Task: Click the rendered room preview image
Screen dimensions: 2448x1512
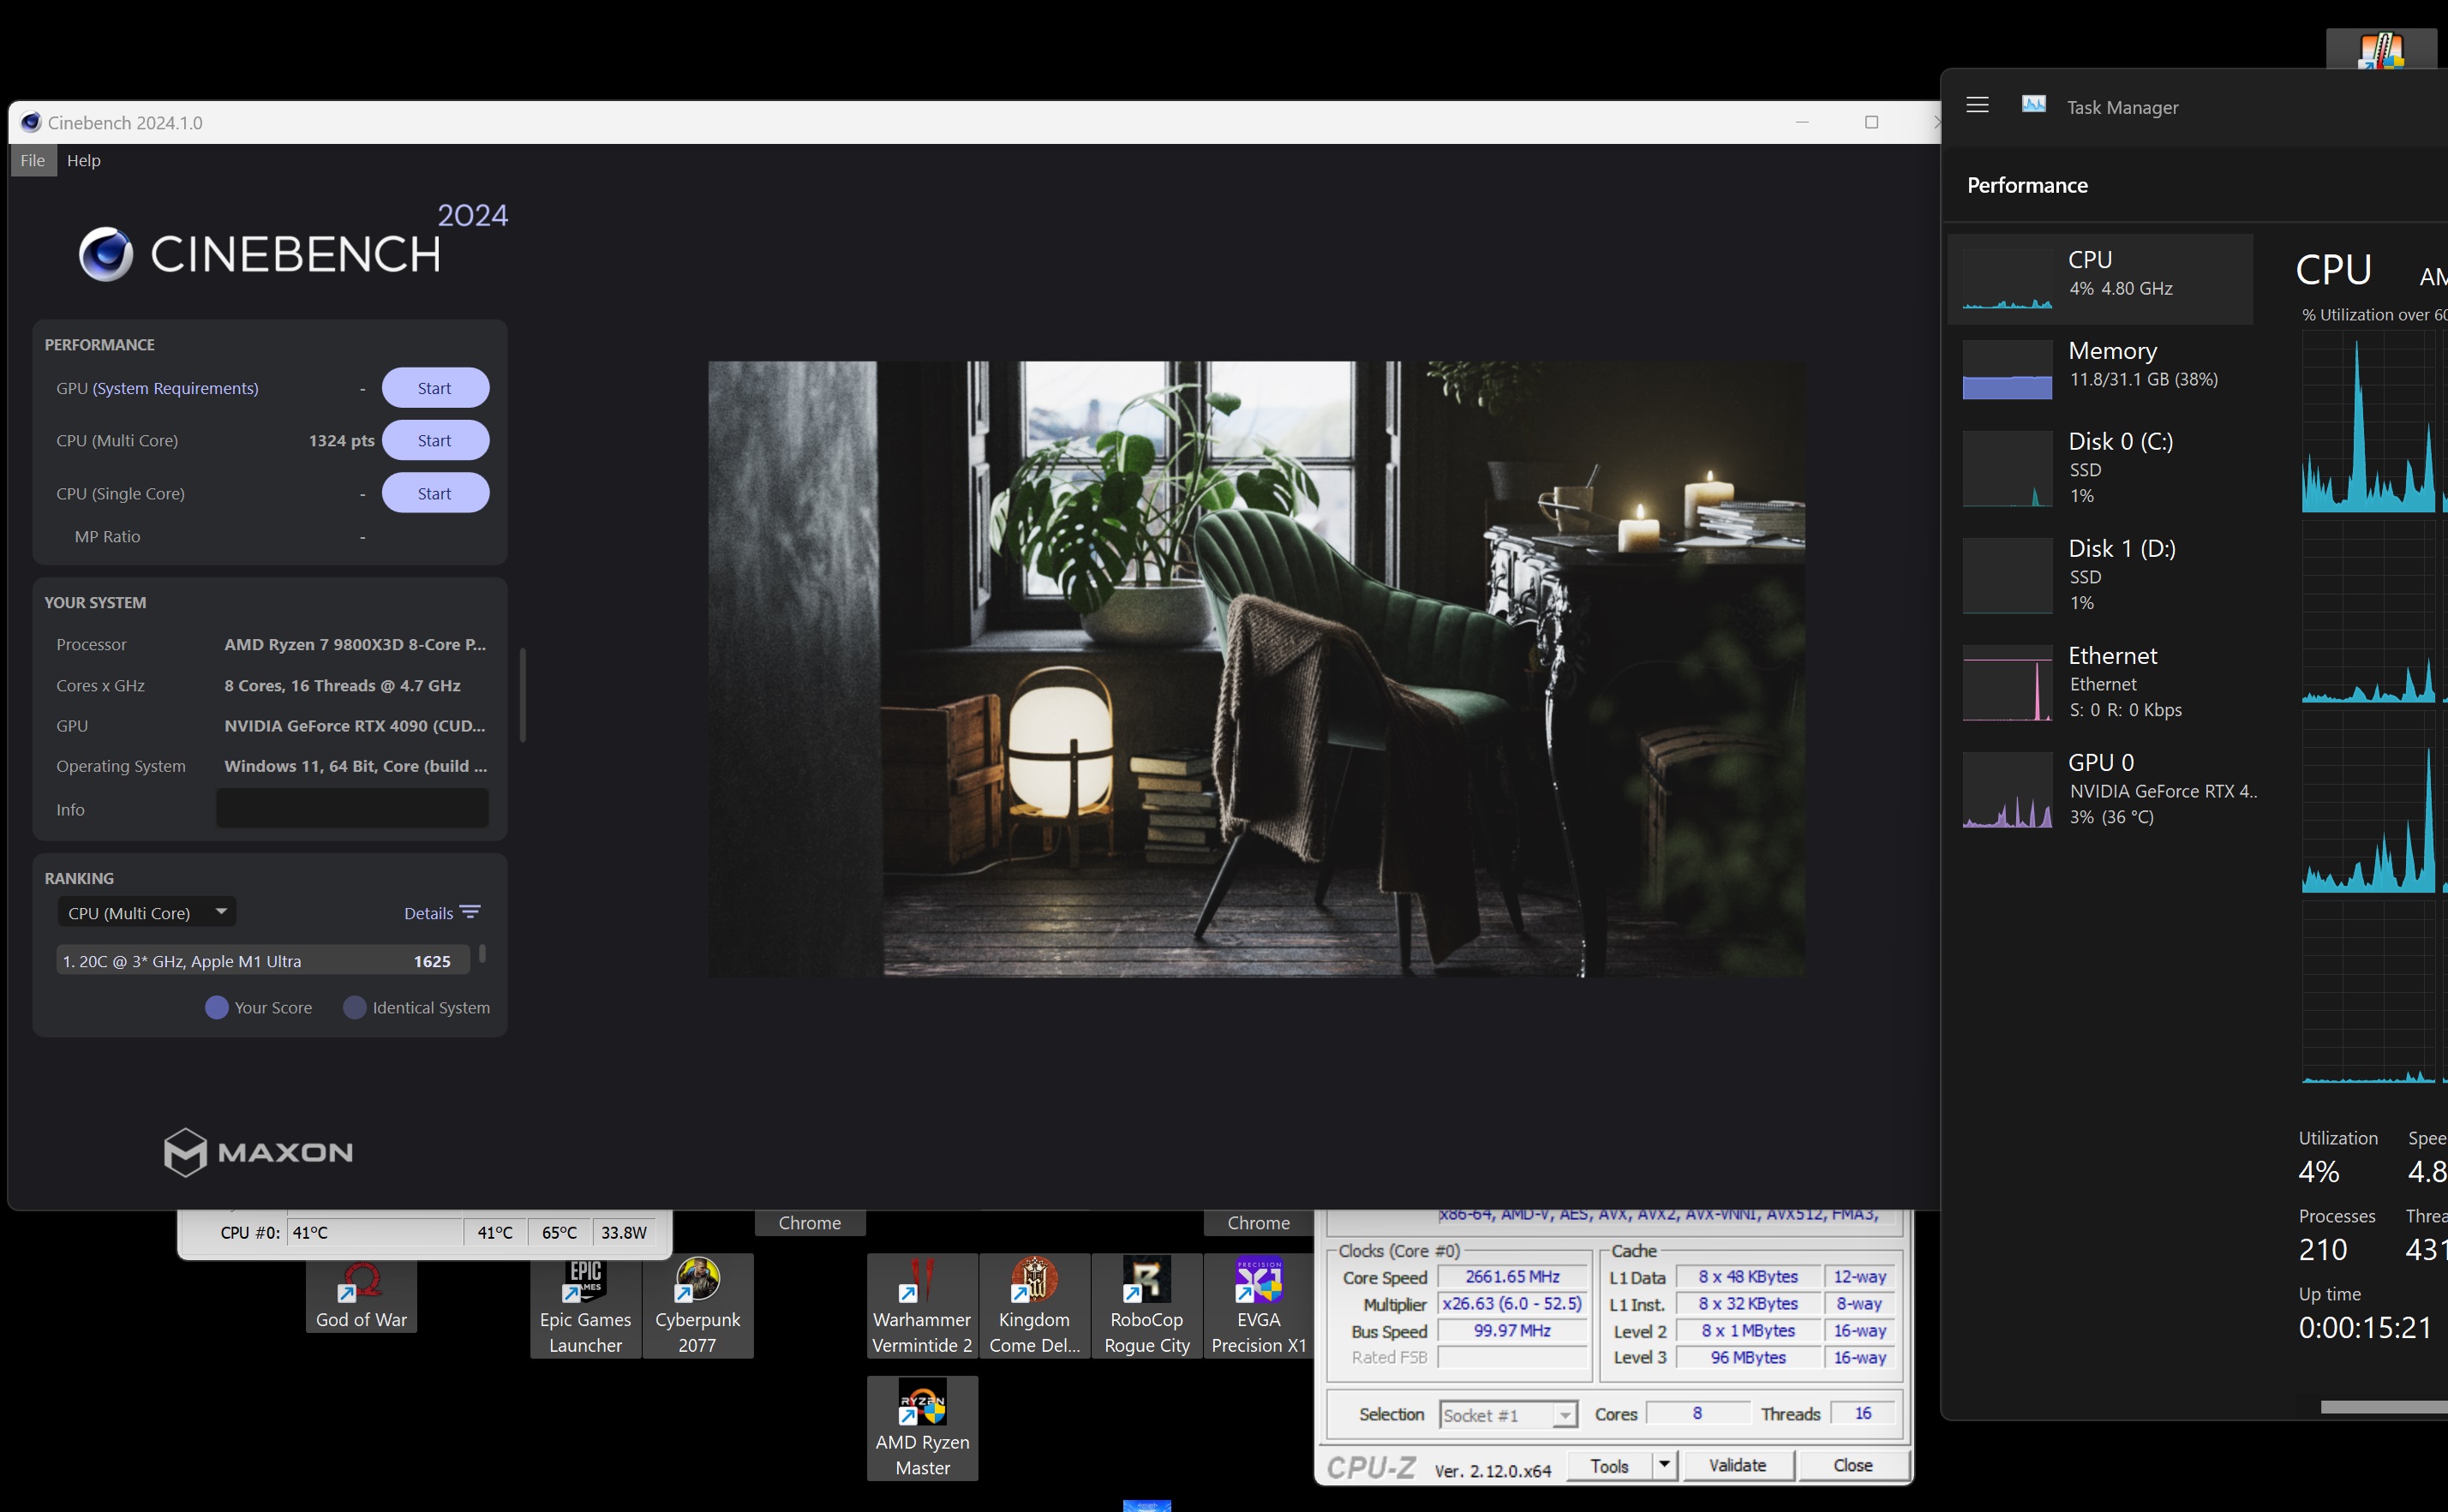Action: [x=1257, y=669]
